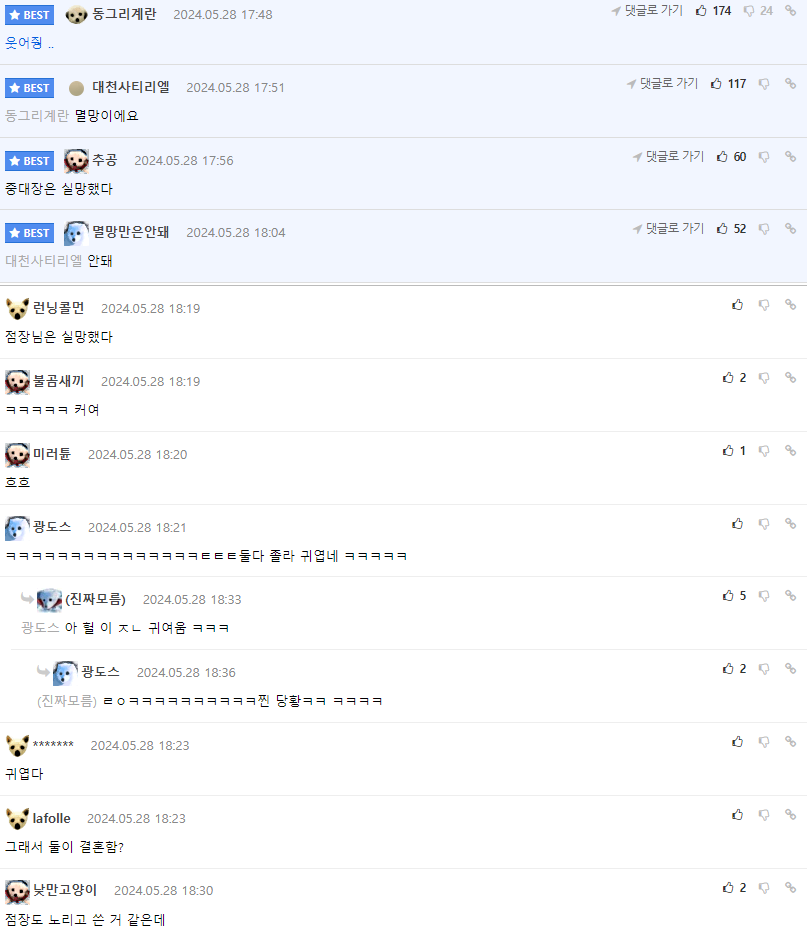The image size is (807, 936).
Task: Copy link icon on 대천사티리엘's comment
Action: [x=790, y=84]
